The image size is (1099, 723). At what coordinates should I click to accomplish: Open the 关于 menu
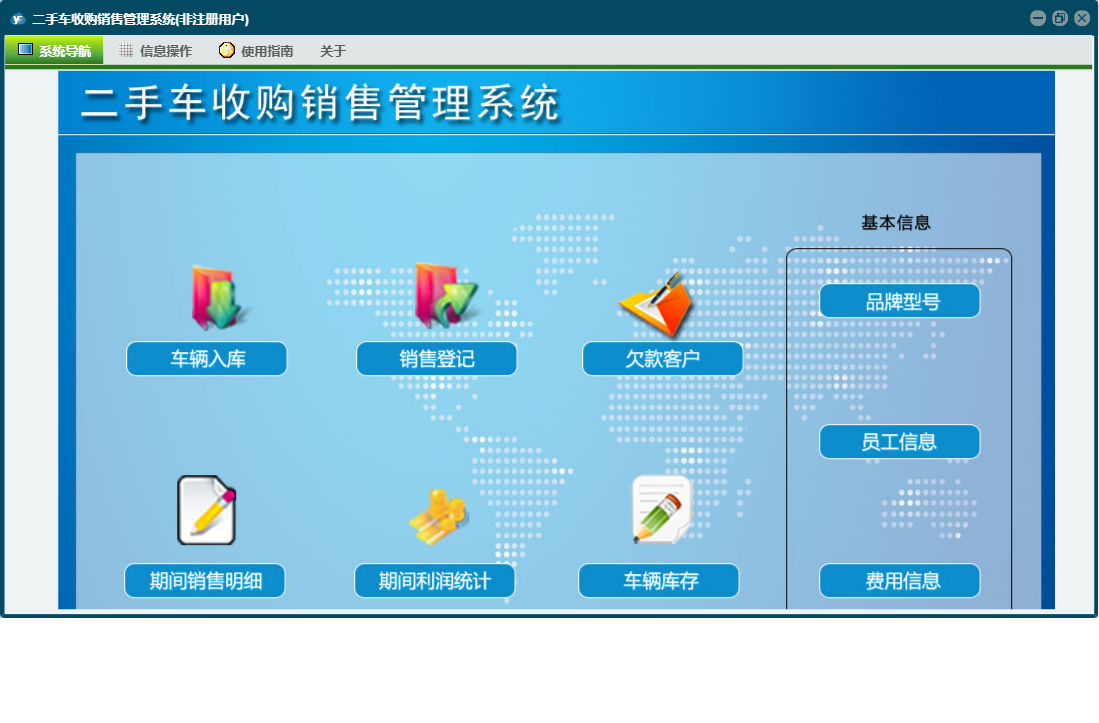[333, 50]
